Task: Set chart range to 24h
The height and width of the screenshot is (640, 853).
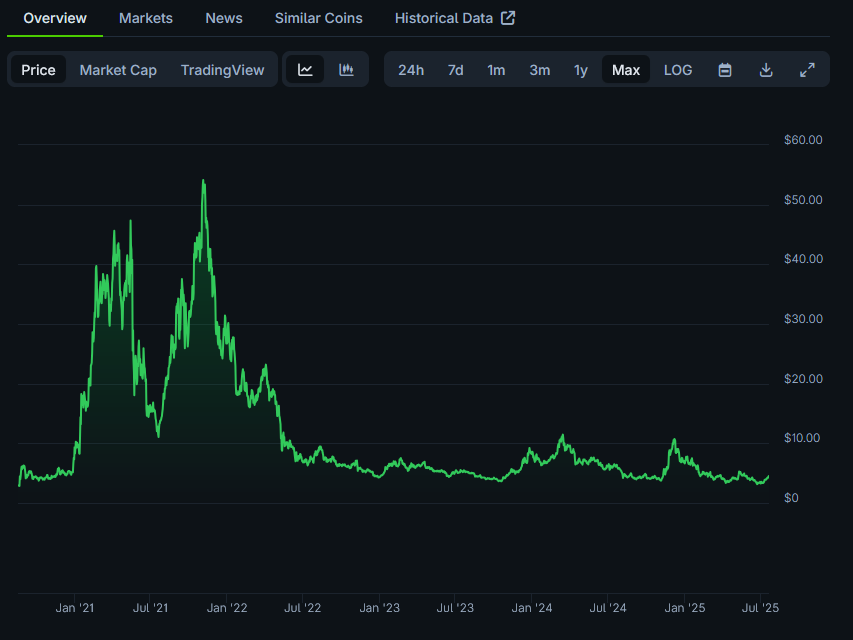Action: pos(411,70)
